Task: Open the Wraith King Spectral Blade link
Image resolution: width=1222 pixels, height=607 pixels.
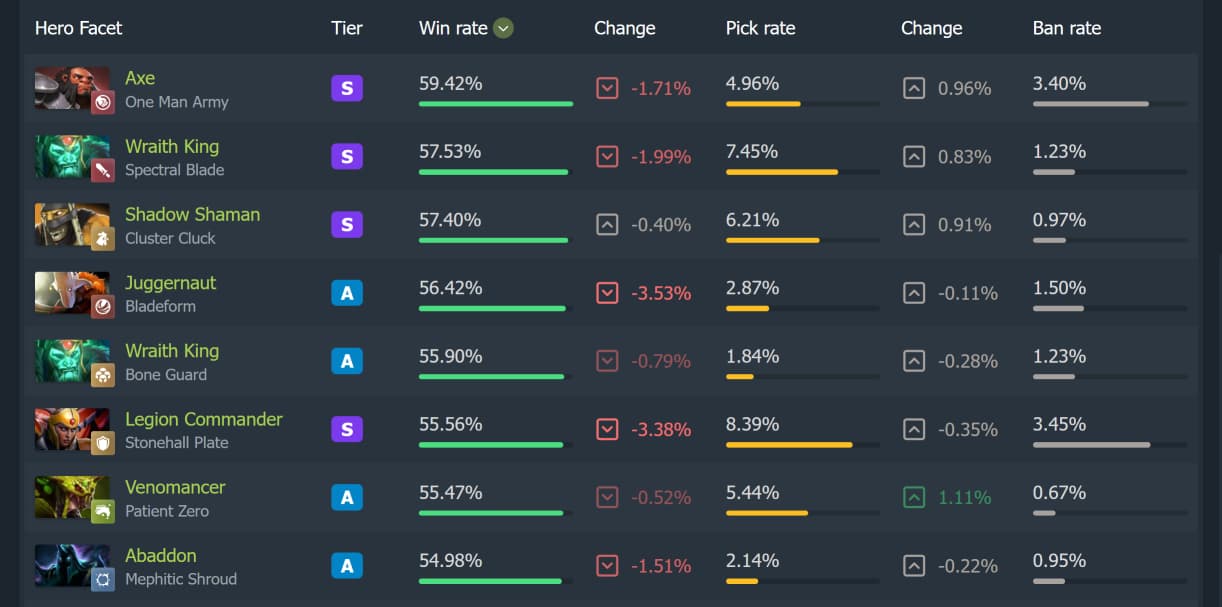Action: point(171,146)
